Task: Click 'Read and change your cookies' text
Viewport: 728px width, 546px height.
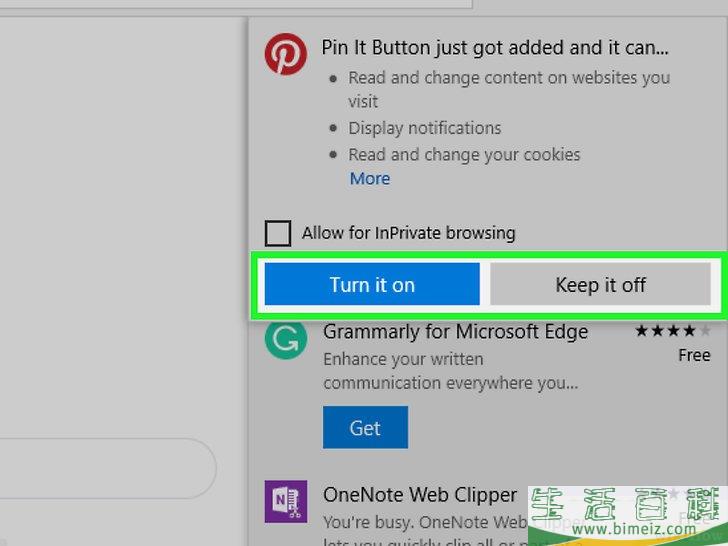Action: coord(464,155)
